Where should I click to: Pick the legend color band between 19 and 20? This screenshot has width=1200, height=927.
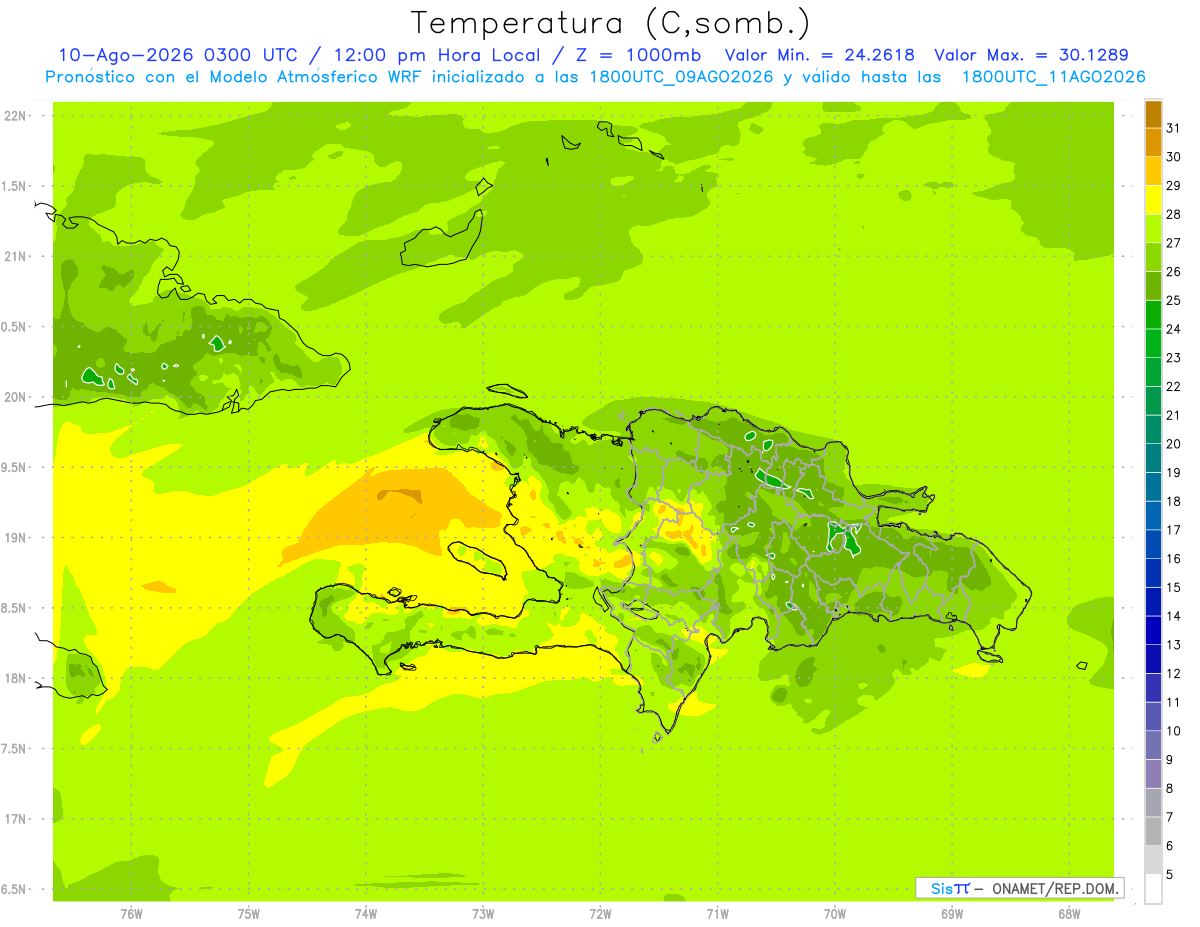(1153, 458)
